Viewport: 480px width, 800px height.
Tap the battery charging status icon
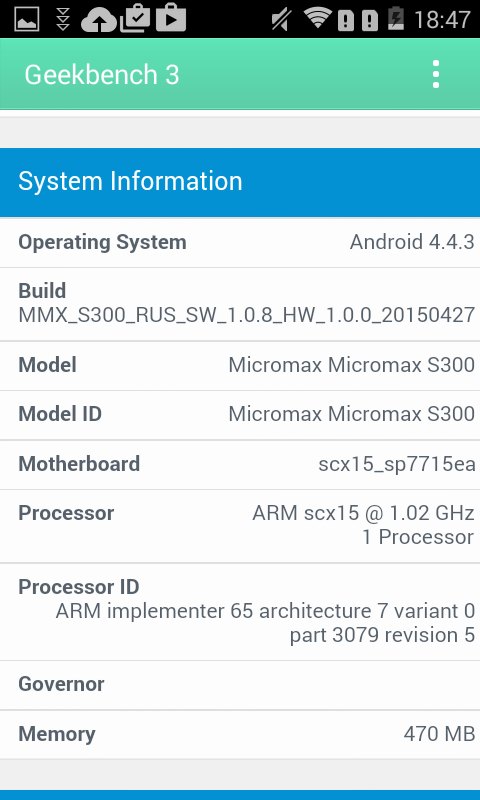click(396, 19)
